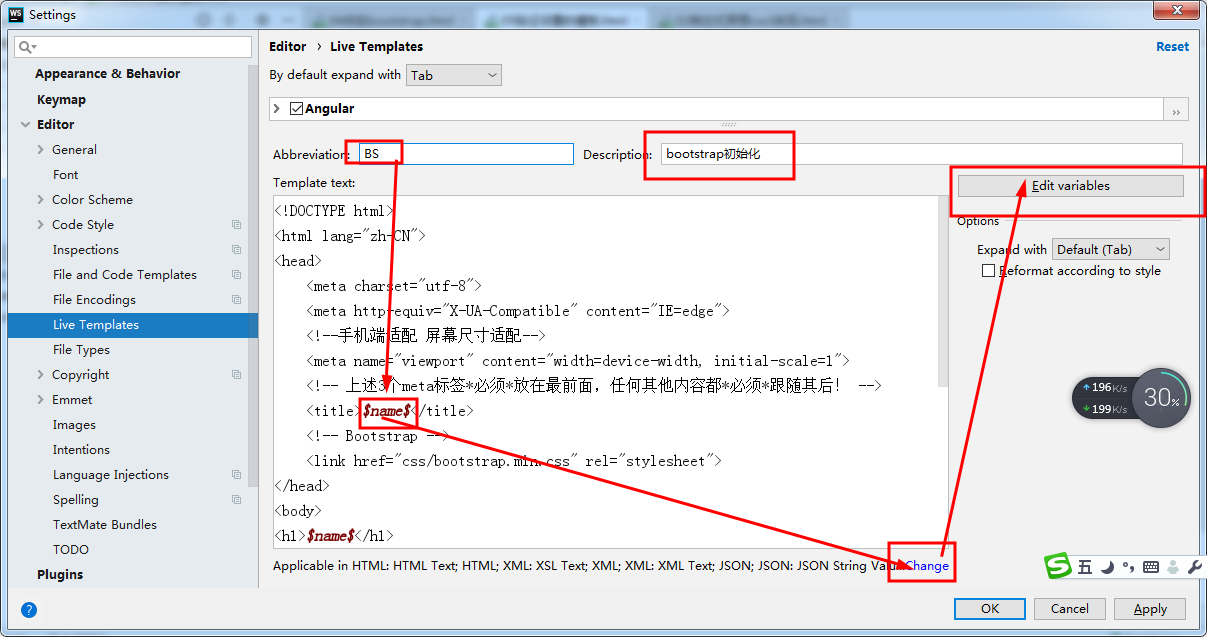Image resolution: width=1207 pixels, height=637 pixels.
Task: Click the user avatar icon in IME toolbar
Action: pos(1173,567)
